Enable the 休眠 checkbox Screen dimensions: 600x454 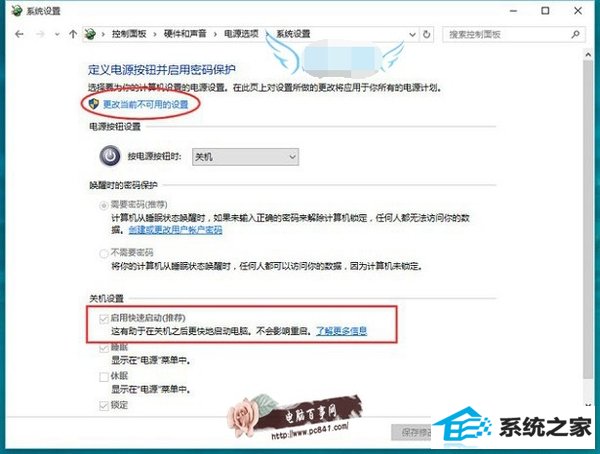(104, 377)
